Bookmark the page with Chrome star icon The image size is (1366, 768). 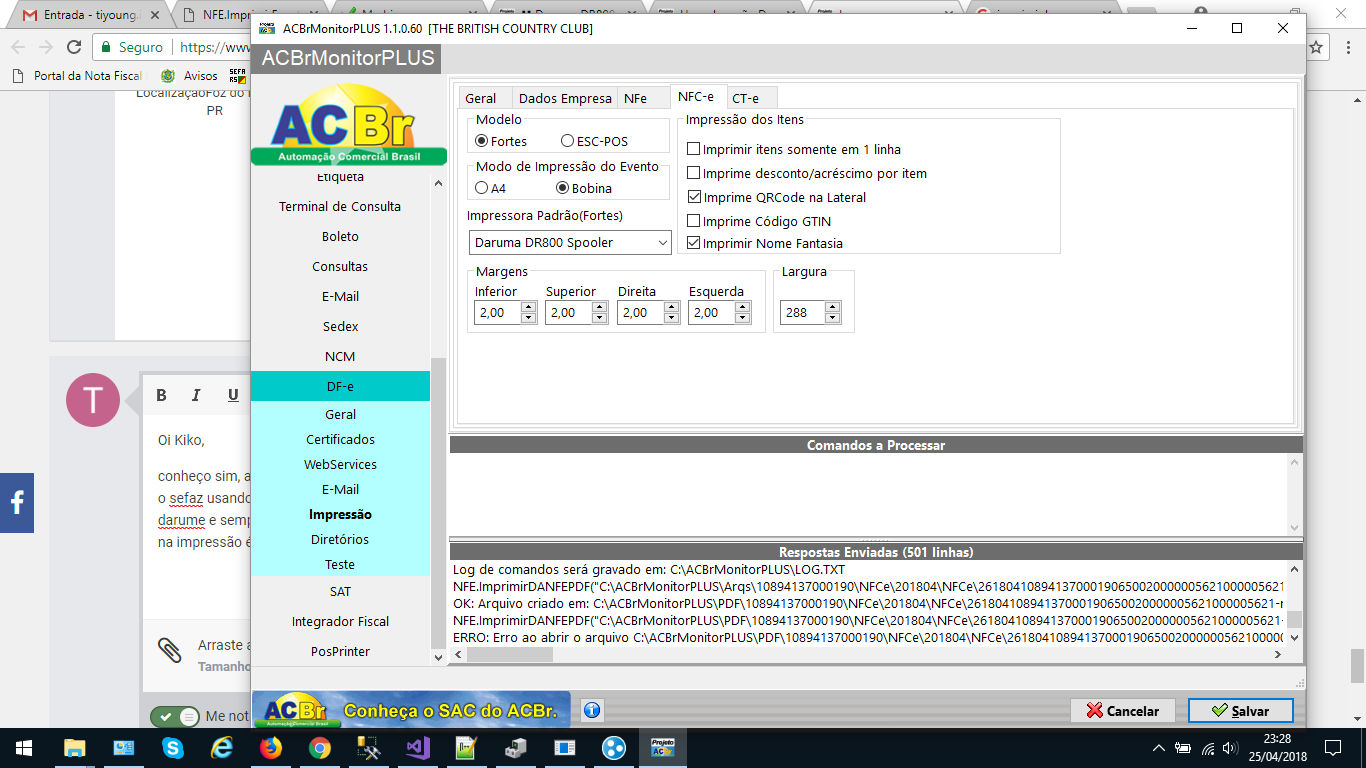[1316, 47]
